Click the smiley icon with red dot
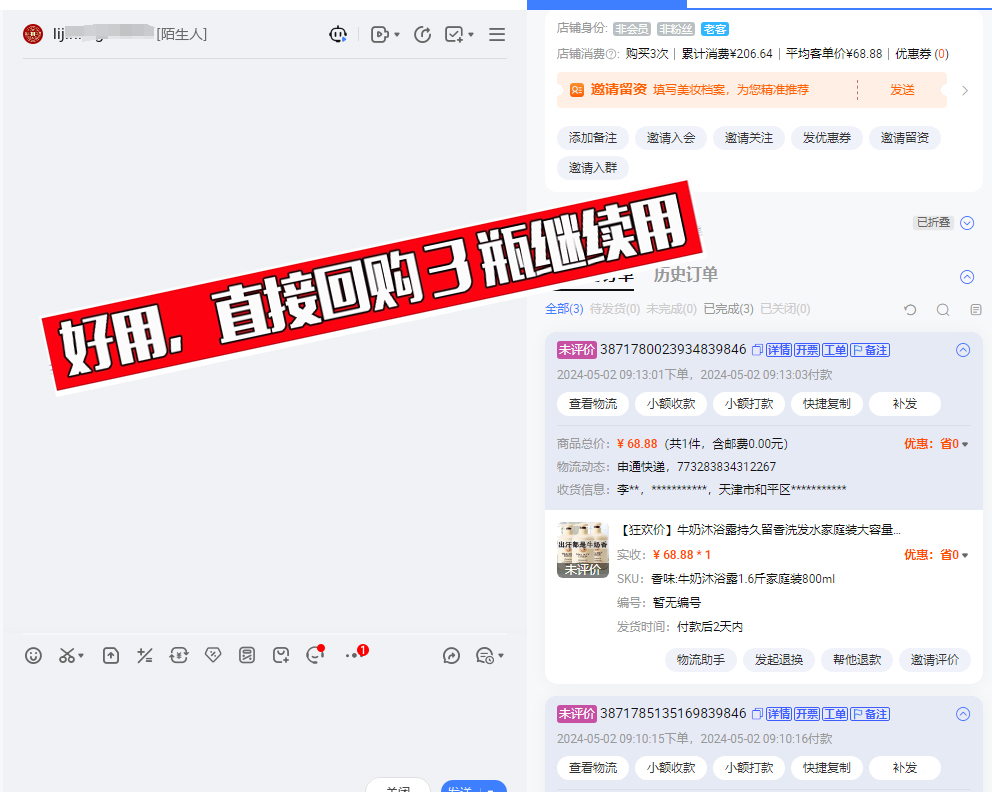This screenshot has height=792, width=992. (315, 655)
